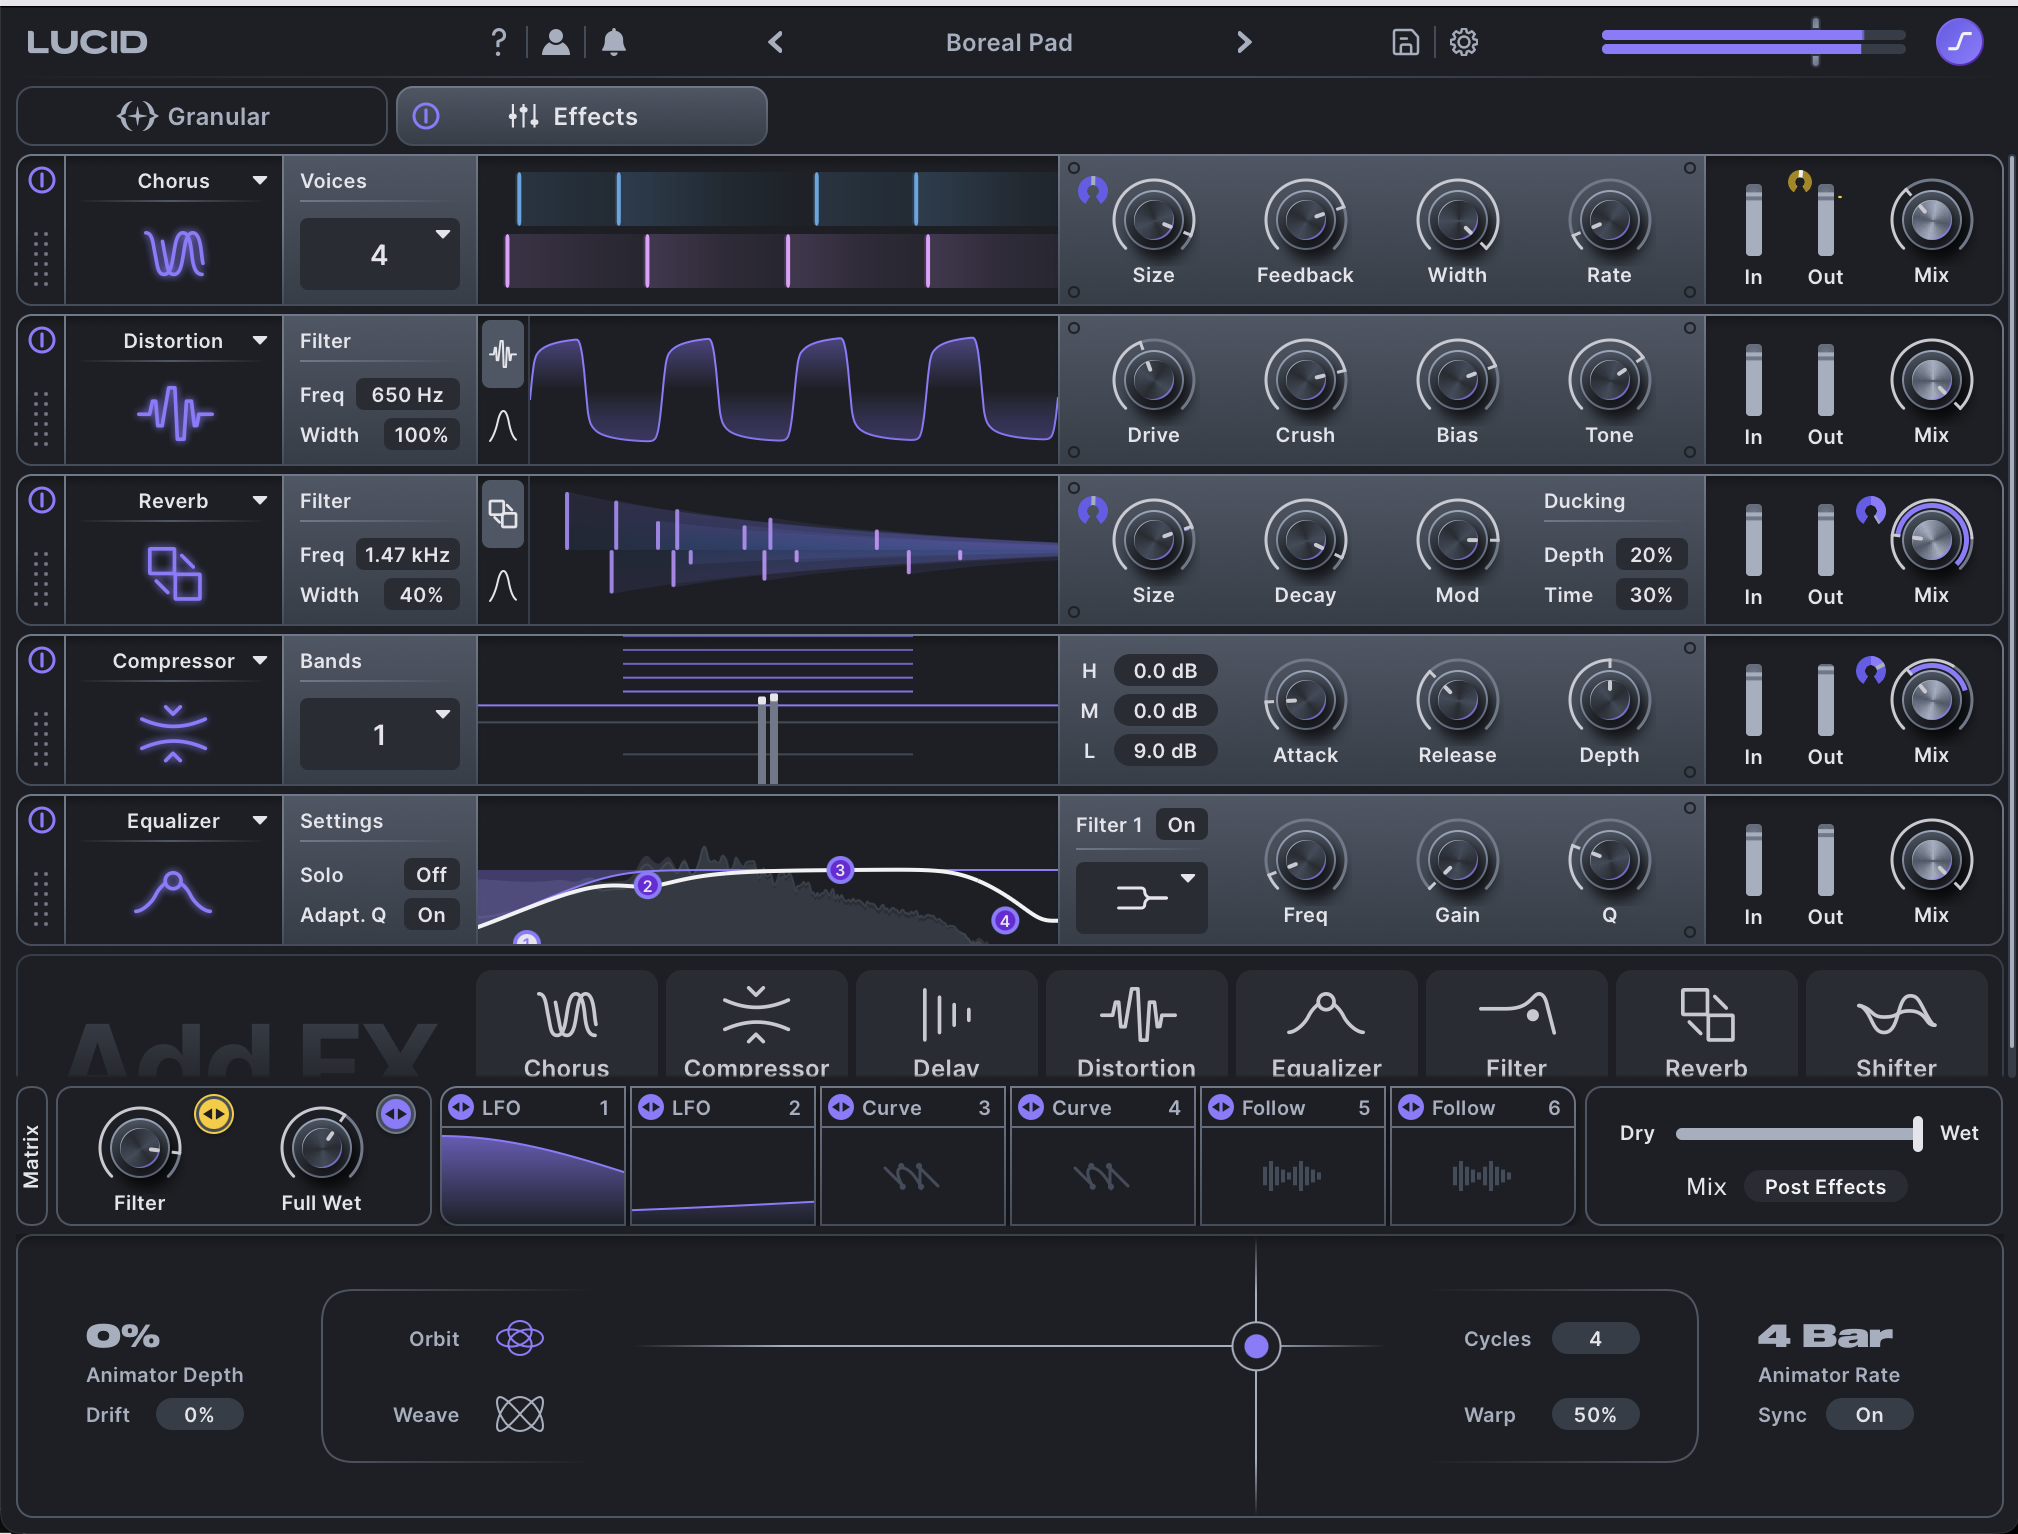The image size is (2018, 1534).
Task: Open the Filter 1 shape dropdown
Action: [x=1142, y=898]
